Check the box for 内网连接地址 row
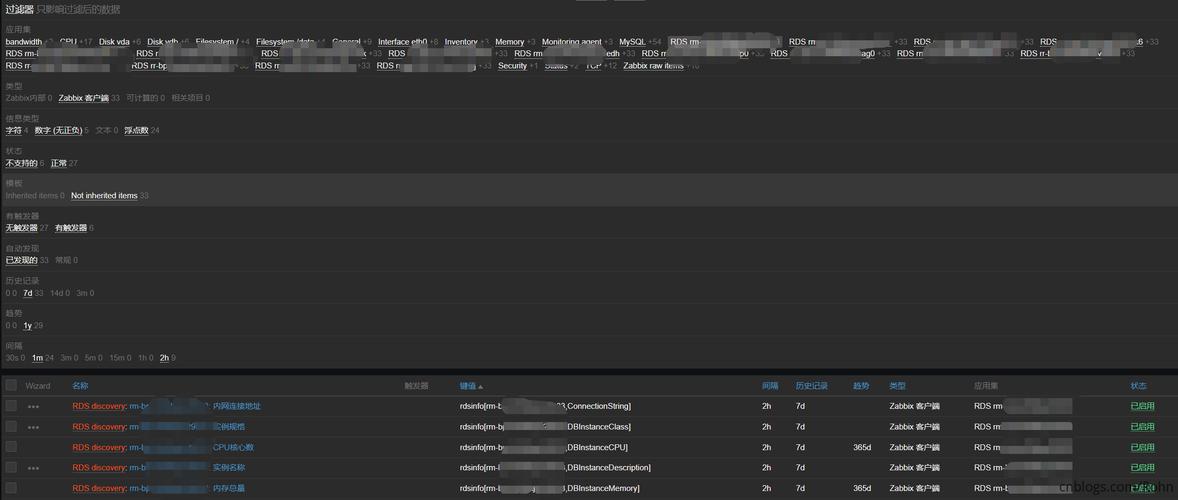The width and height of the screenshot is (1178, 500). (11, 406)
